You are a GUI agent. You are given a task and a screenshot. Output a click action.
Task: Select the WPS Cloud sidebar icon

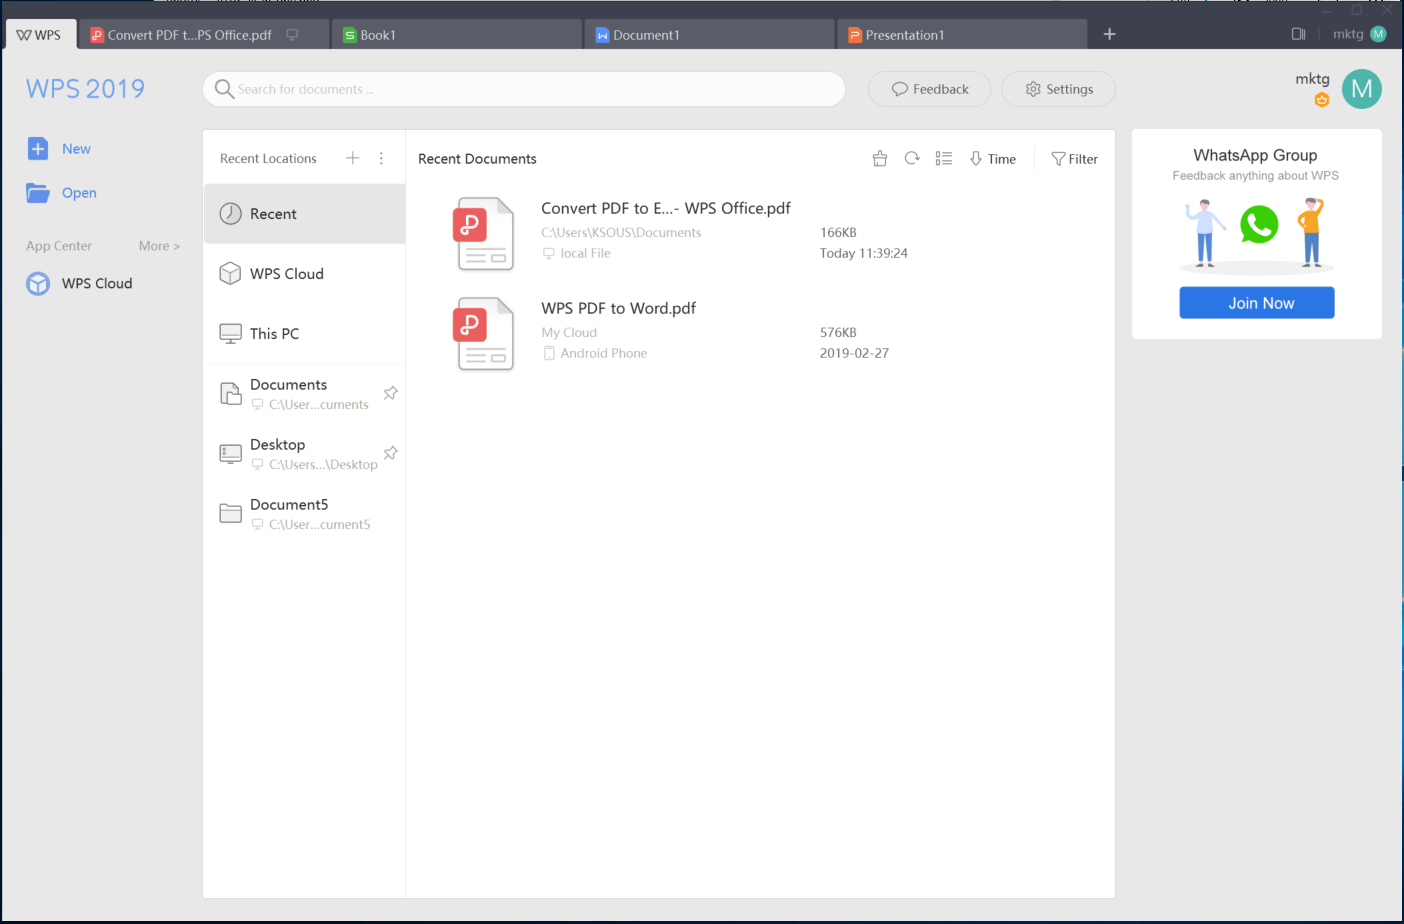(x=37, y=283)
